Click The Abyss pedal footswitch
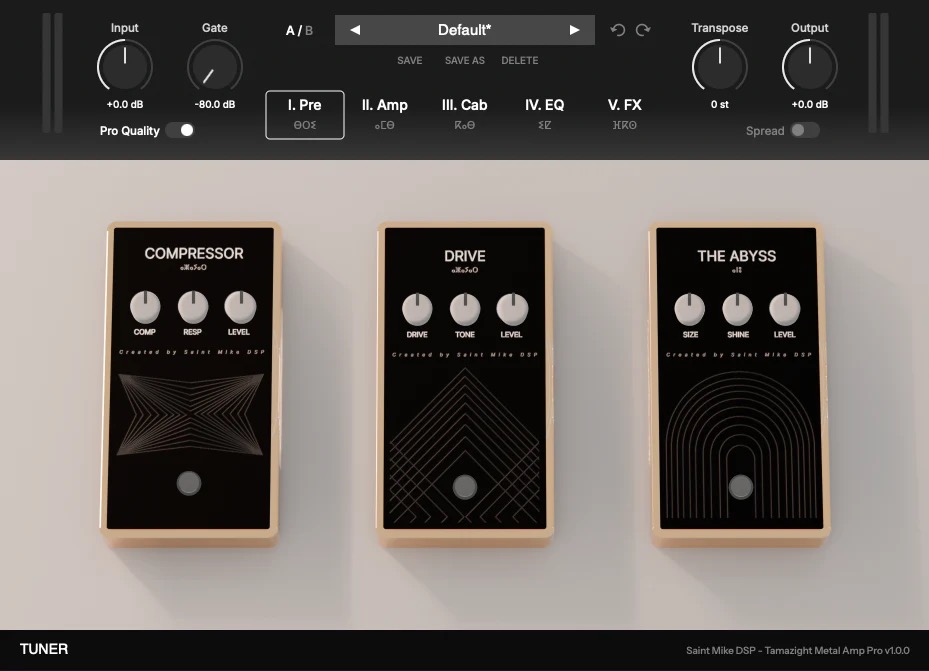The width and height of the screenshot is (929, 671). (x=741, y=487)
